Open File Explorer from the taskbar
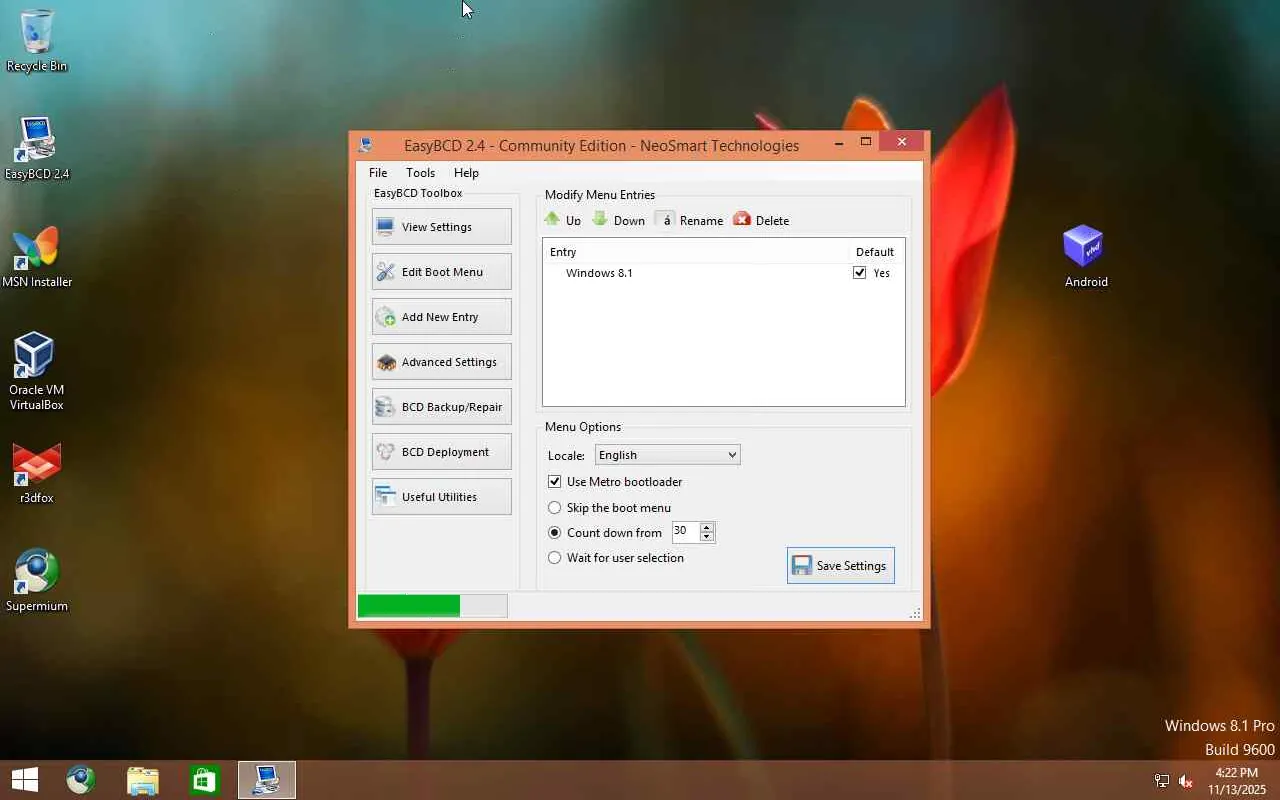Image resolution: width=1280 pixels, height=800 pixels. (x=143, y=780)
